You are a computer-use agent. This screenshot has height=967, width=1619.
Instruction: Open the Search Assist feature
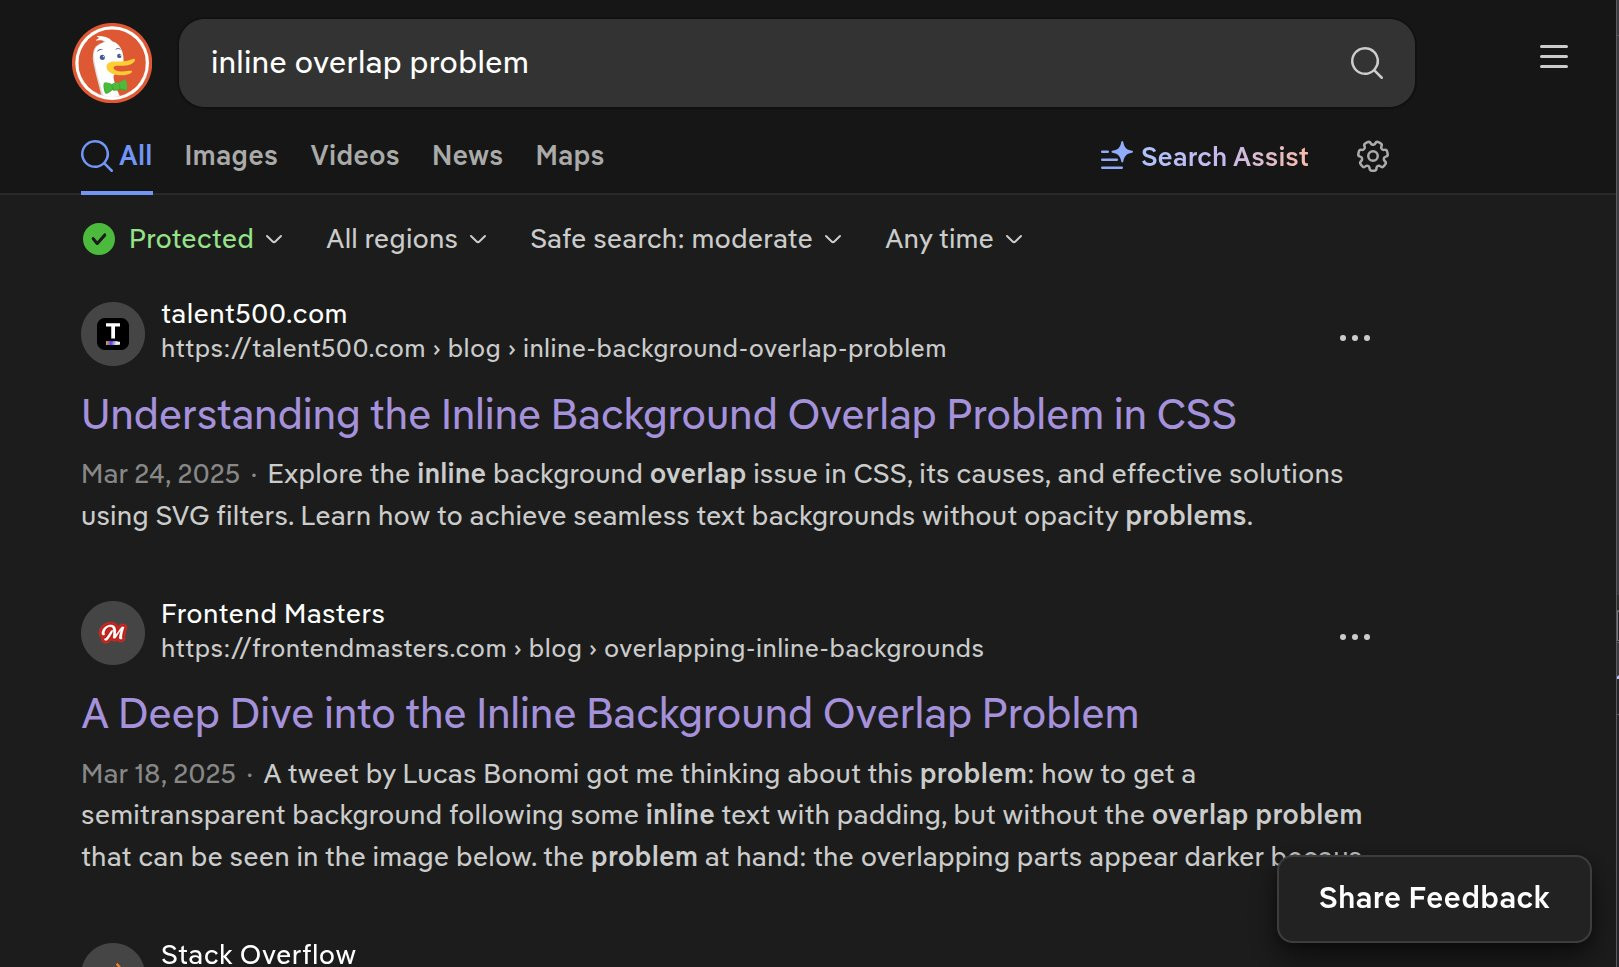click(x=1224, y=156)
